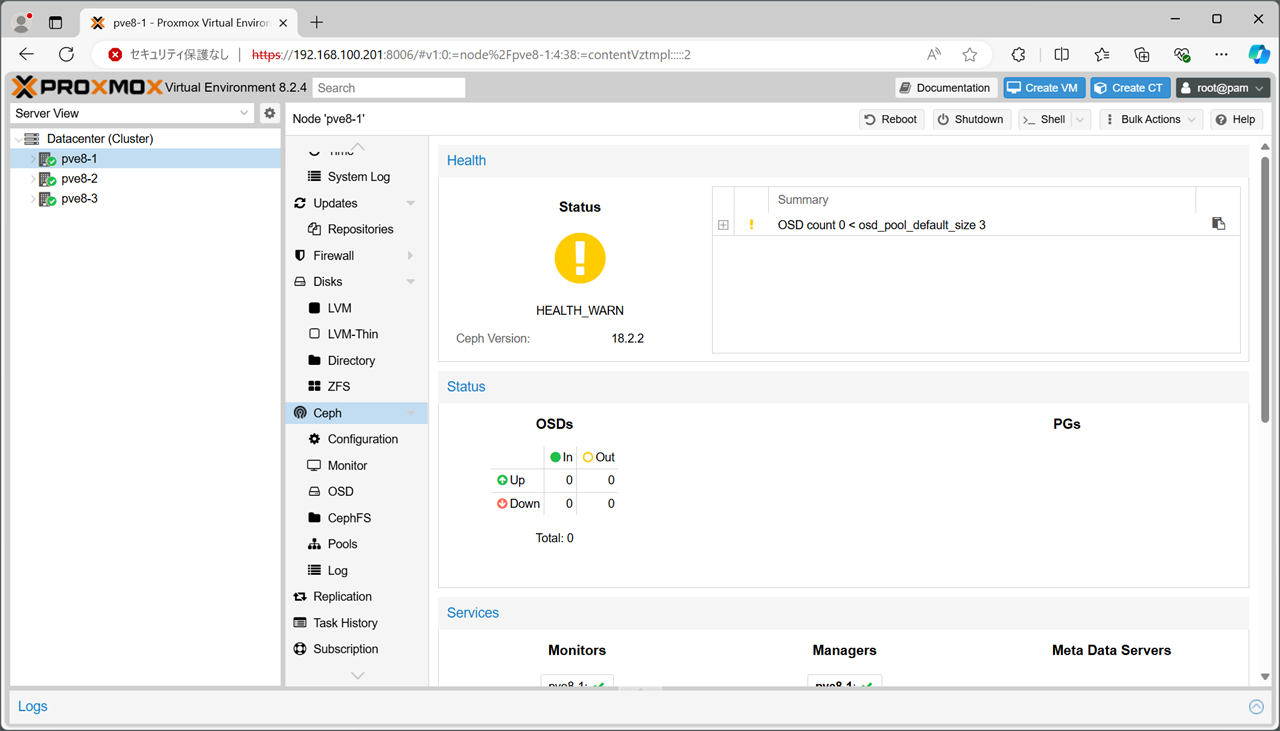This screenshot has width=1280, height=731.
Task: Click the copy icon in Health summary row
Action: [1218, 224]
